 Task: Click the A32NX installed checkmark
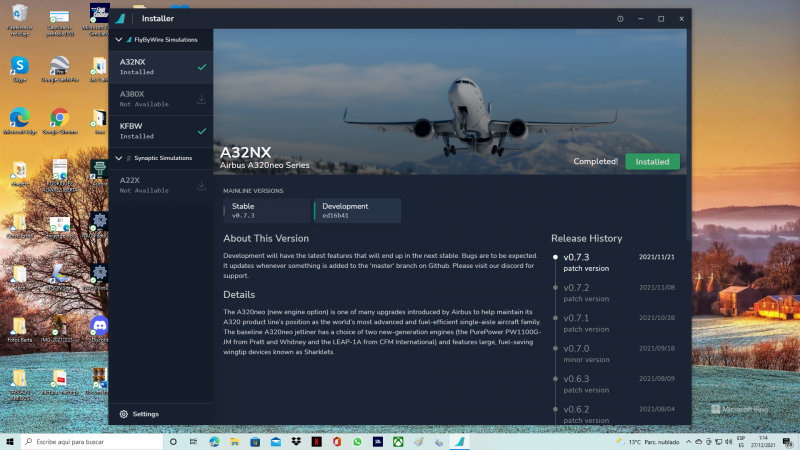click(202, 67)
